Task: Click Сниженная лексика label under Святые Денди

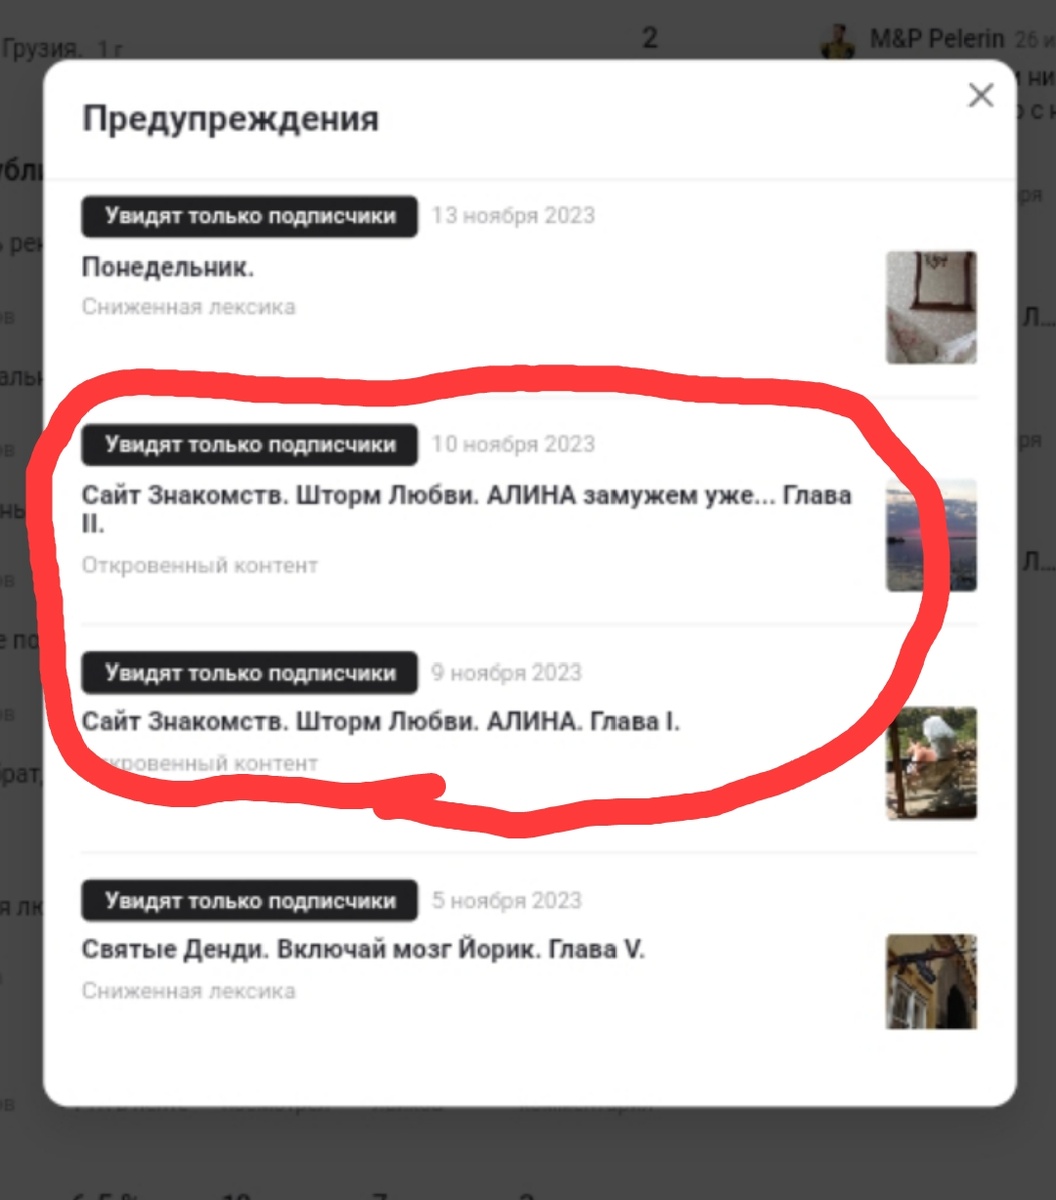Action: point(189,991)
